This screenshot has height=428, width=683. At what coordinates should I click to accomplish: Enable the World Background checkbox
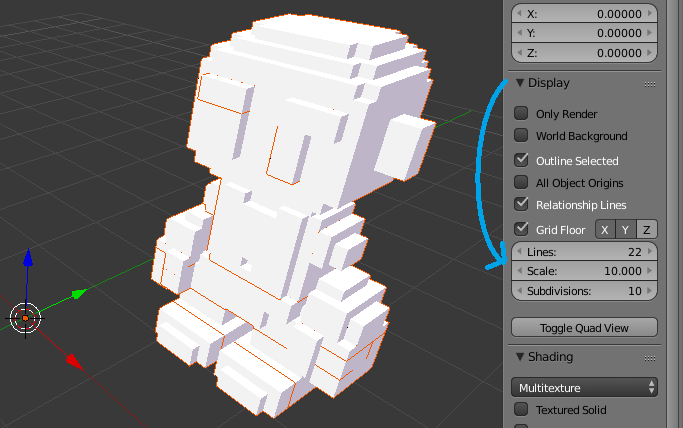[521, 135]
